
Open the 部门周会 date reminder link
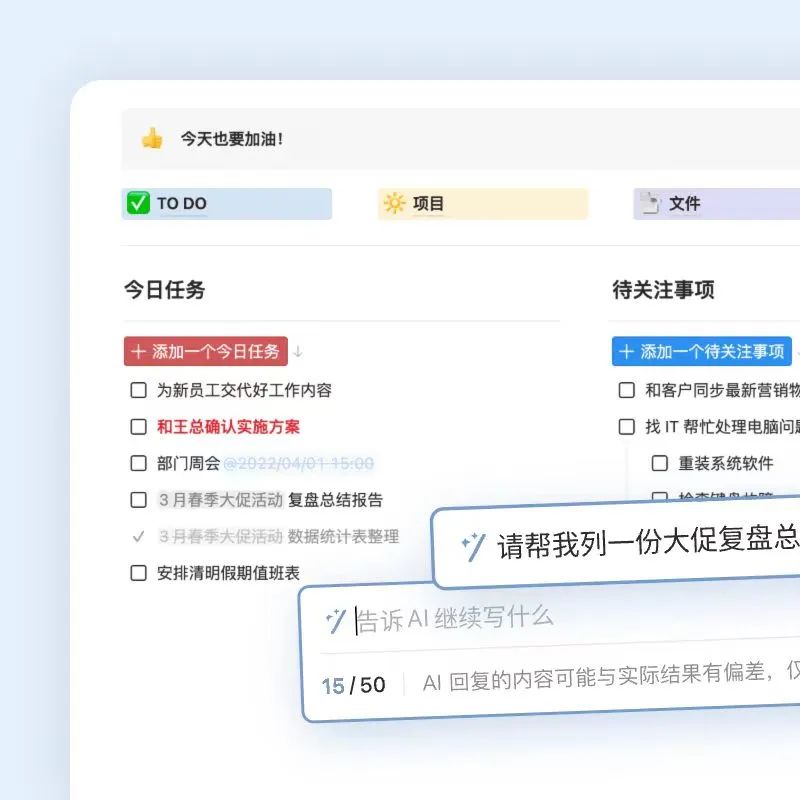(298, 464)
